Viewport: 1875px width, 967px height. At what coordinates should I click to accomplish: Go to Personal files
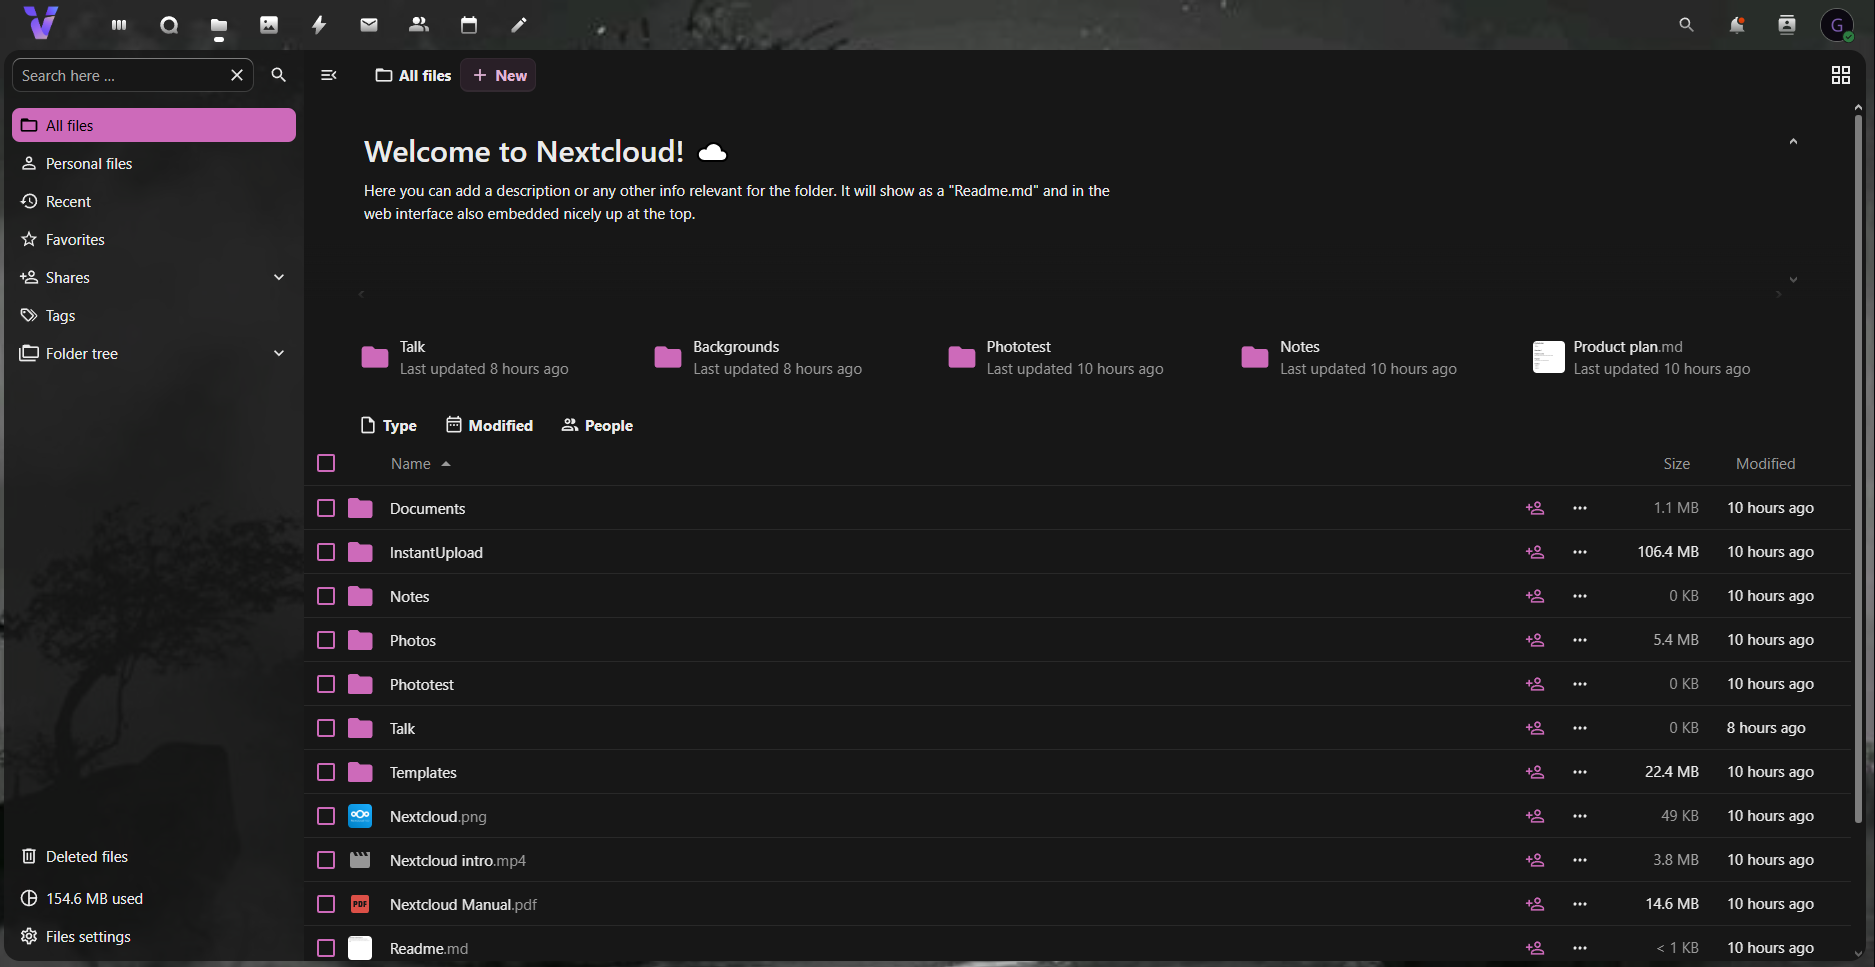coord(154,163)
